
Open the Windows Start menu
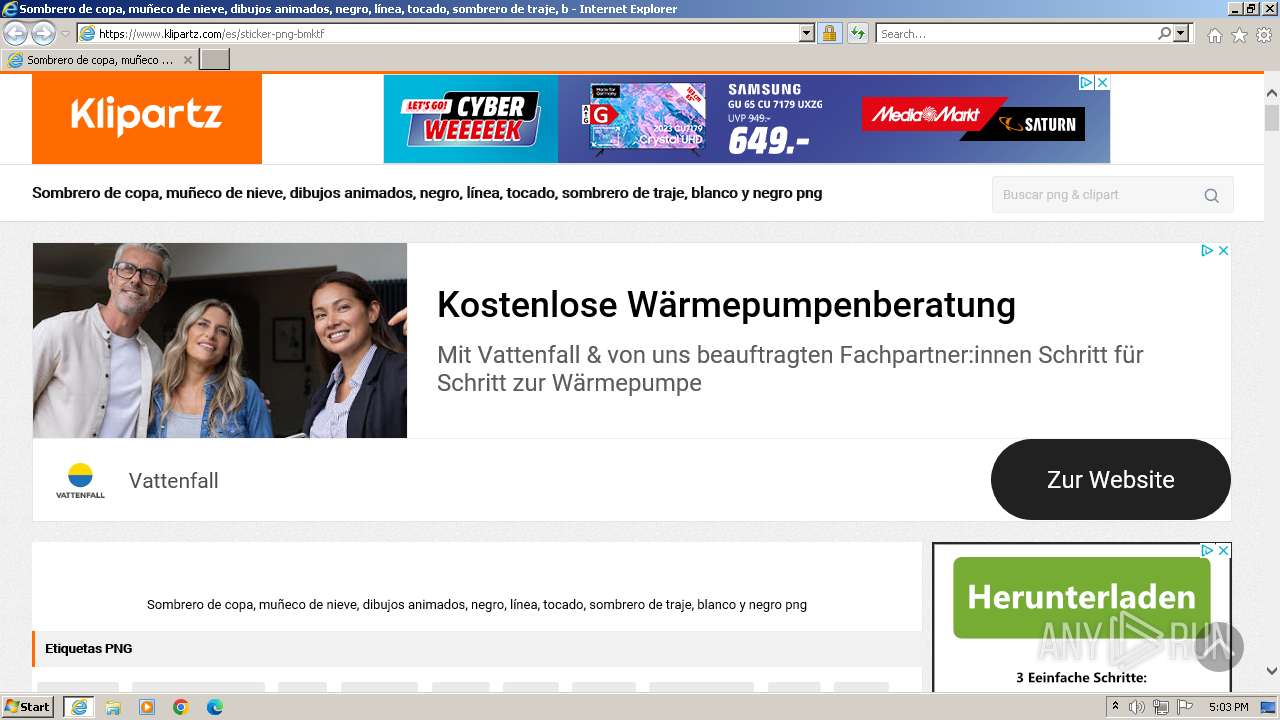pos(28,707)
